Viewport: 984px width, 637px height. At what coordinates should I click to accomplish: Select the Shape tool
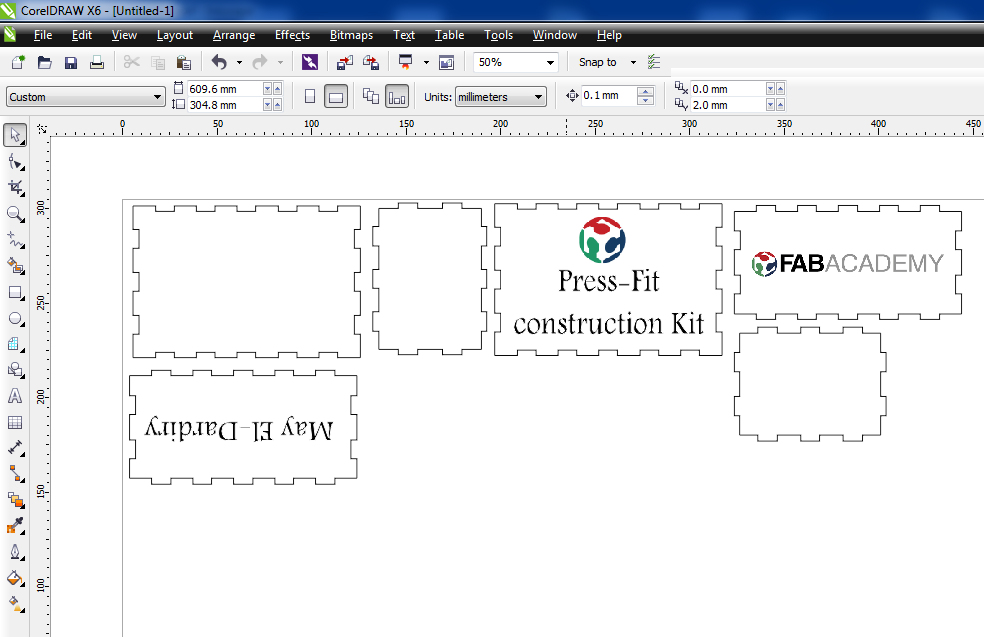click(15, 162)
